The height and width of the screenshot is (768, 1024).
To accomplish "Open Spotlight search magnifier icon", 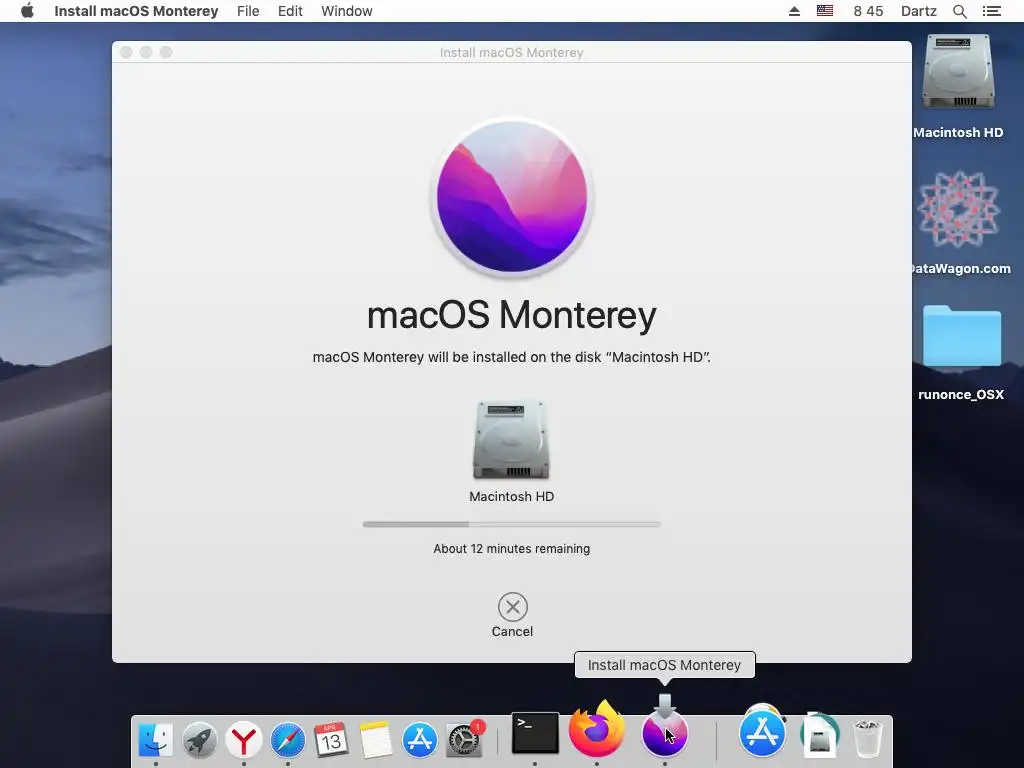I will coord(959,11).
